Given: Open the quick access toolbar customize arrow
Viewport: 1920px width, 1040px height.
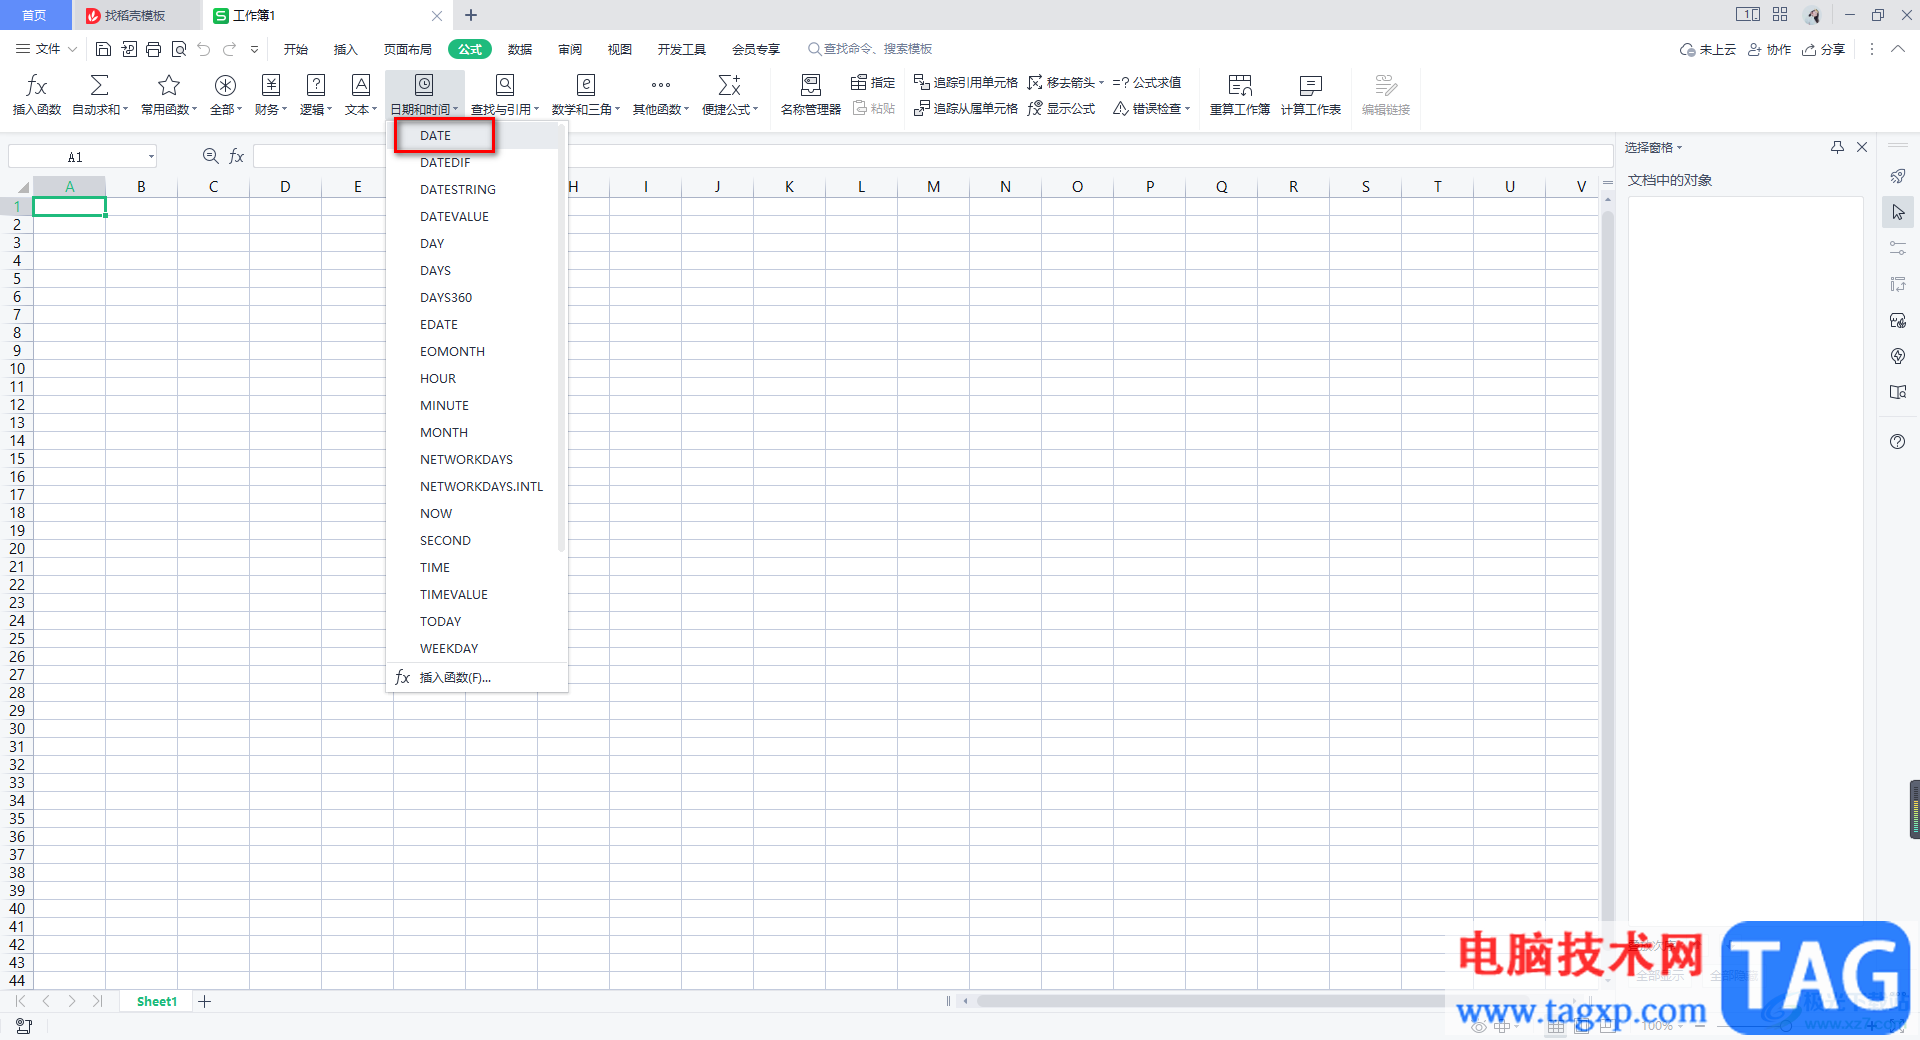Looking at the screenshot, I should [x=255, y=49].
